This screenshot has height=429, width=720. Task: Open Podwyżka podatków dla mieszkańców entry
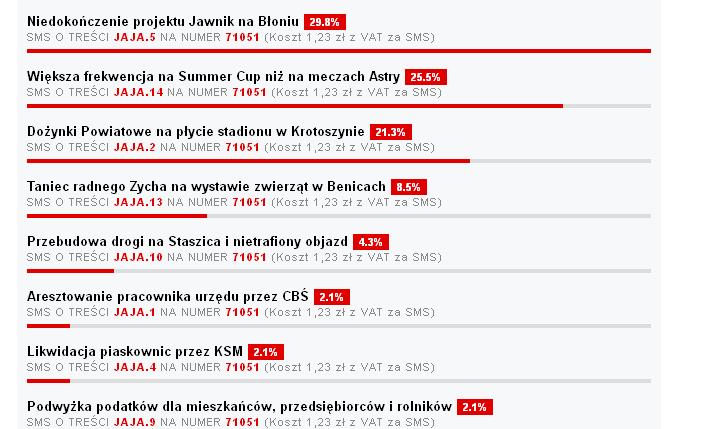240,407
